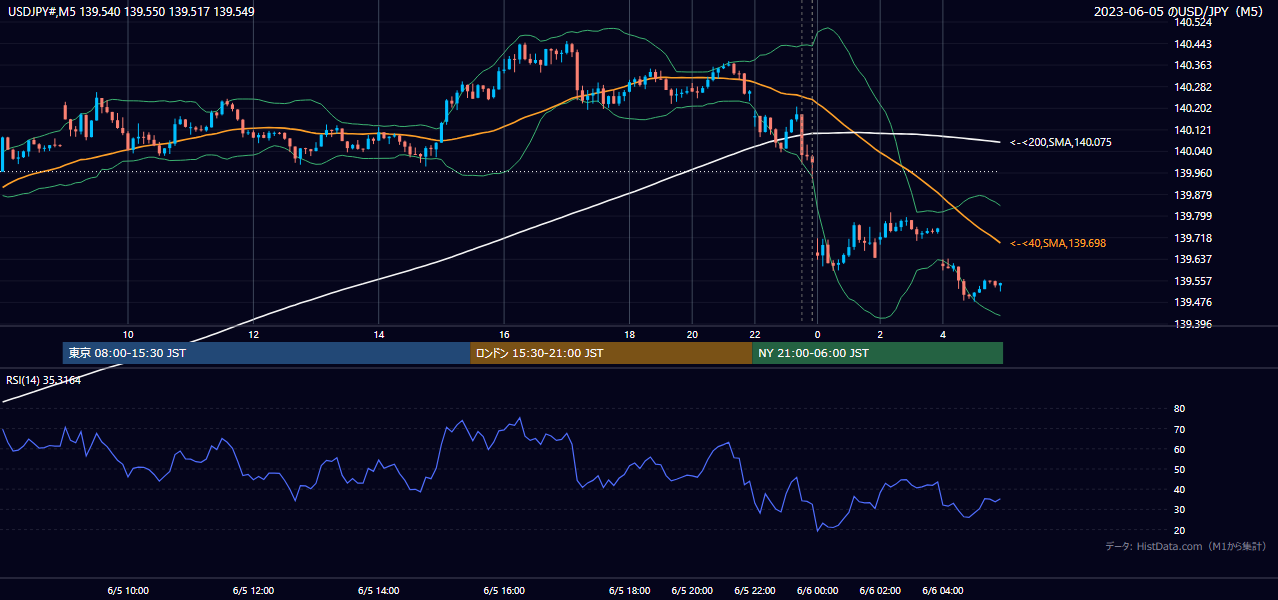Click hour tick 12 under price chart
The image size is (1278, 600).
point(253,334)
